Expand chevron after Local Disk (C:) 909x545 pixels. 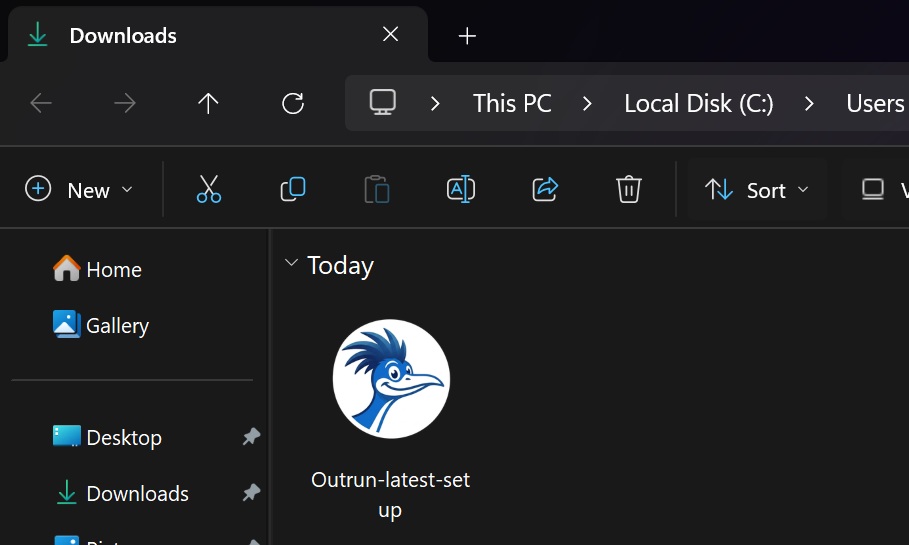809,104
